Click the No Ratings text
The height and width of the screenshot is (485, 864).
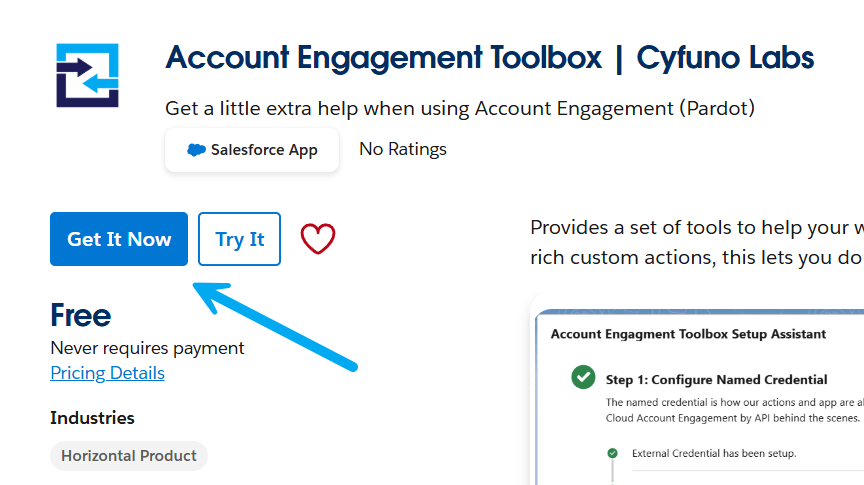[403, 149]
